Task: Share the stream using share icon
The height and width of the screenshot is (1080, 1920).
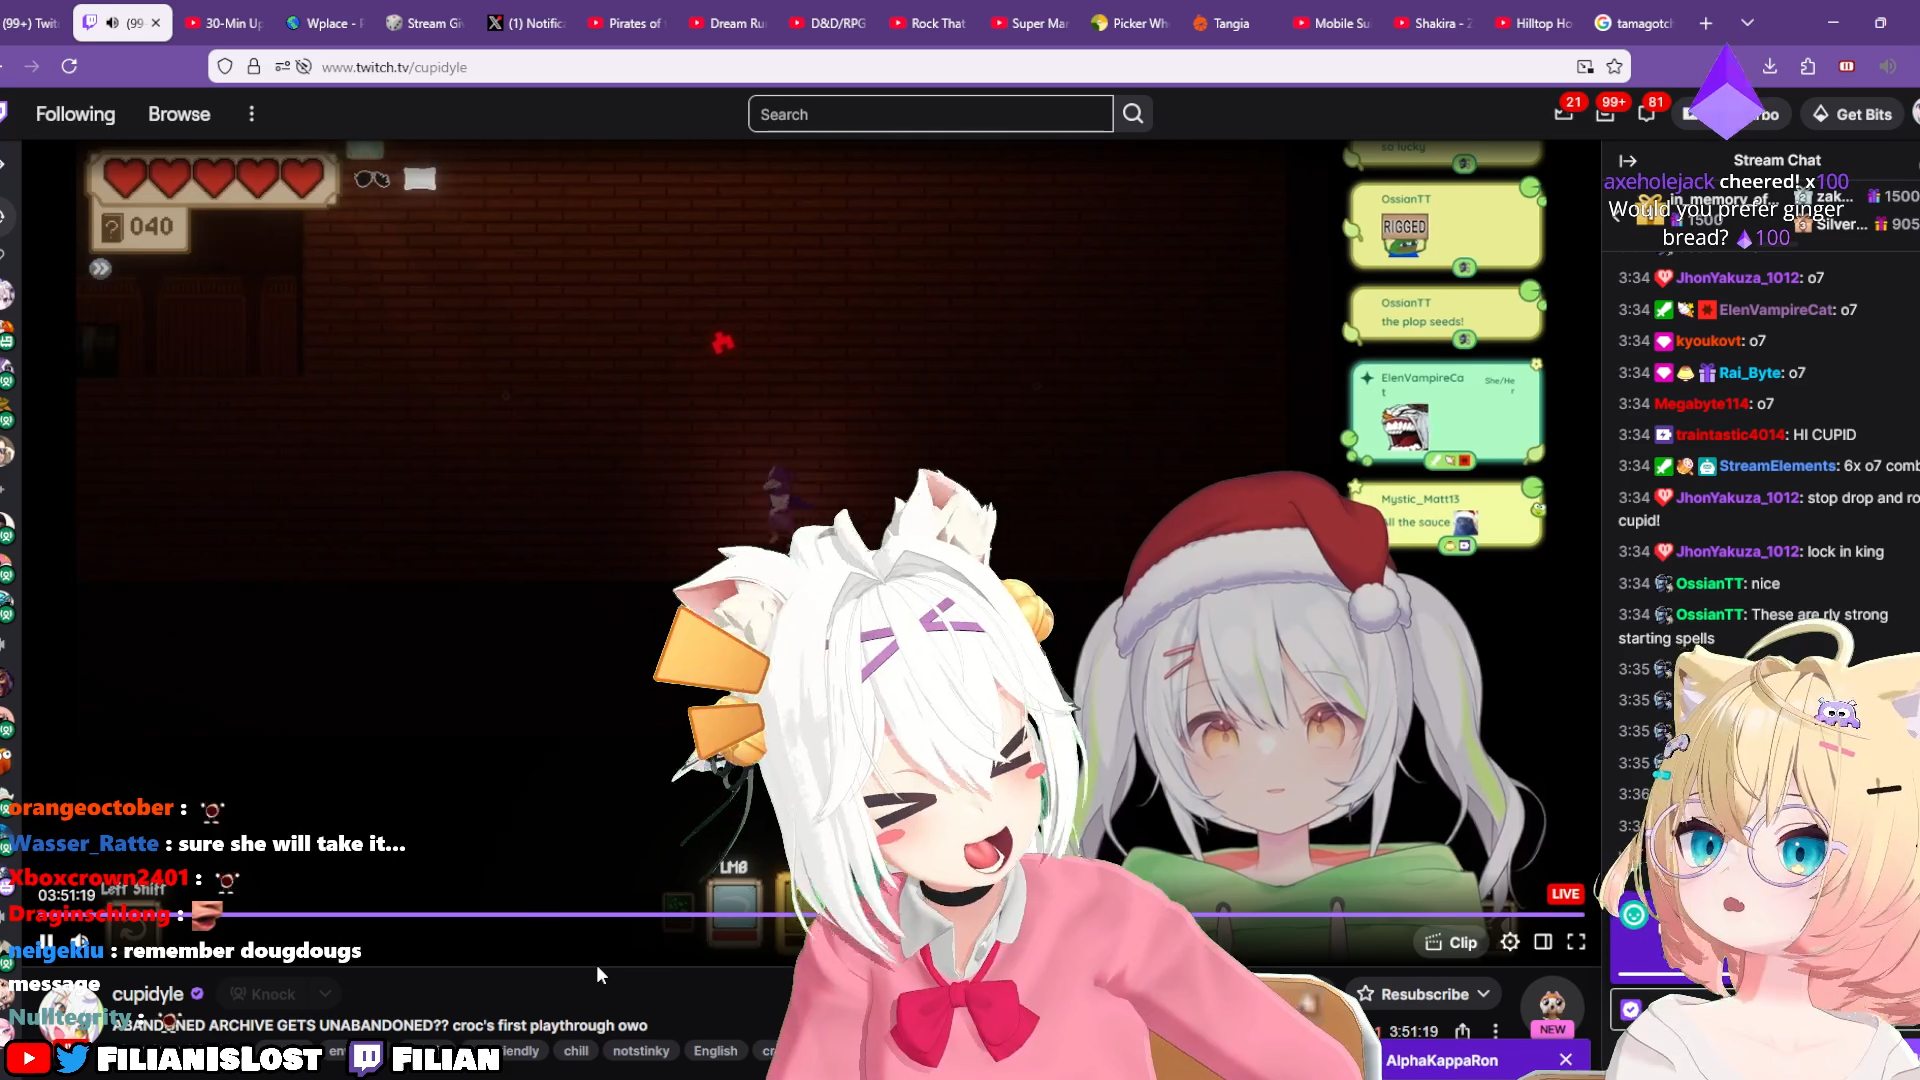Action: pos(1463,1031)
